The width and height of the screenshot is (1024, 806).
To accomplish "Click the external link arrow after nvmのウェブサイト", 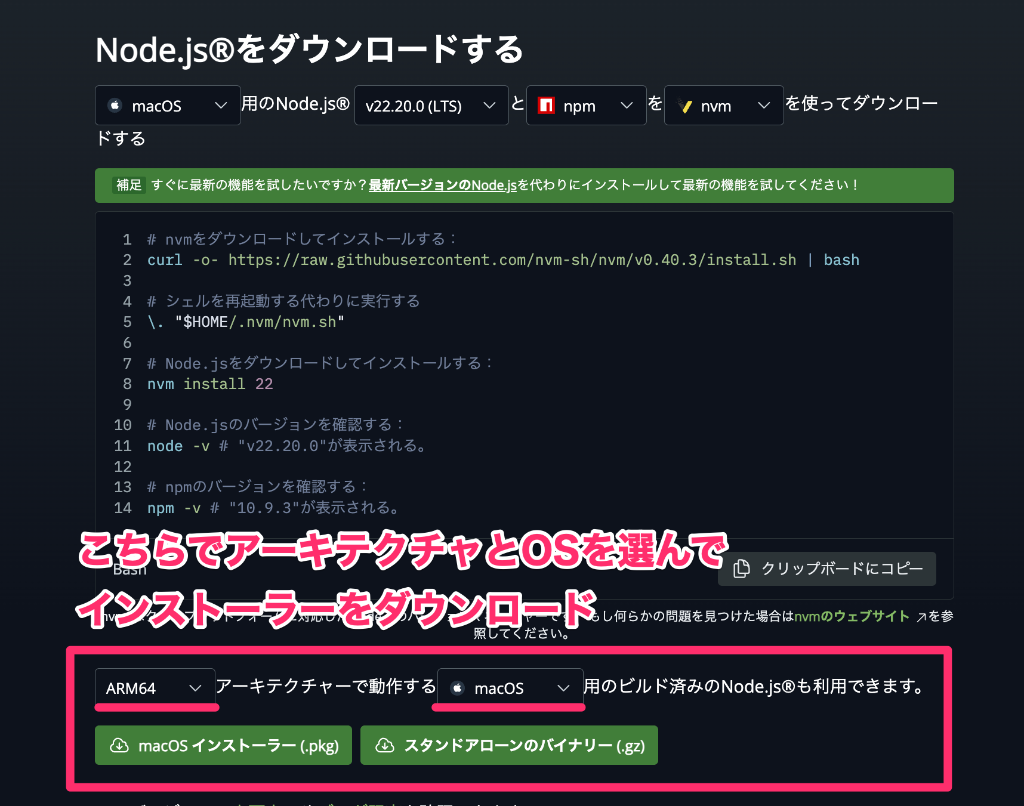I will point(921,617).
